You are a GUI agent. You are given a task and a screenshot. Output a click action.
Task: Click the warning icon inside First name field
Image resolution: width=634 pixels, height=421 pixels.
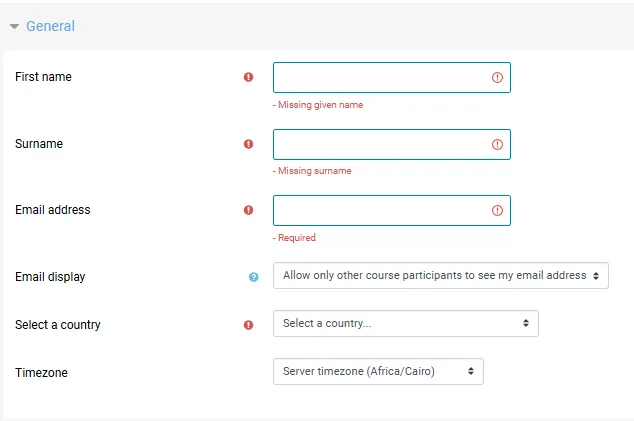497,77
